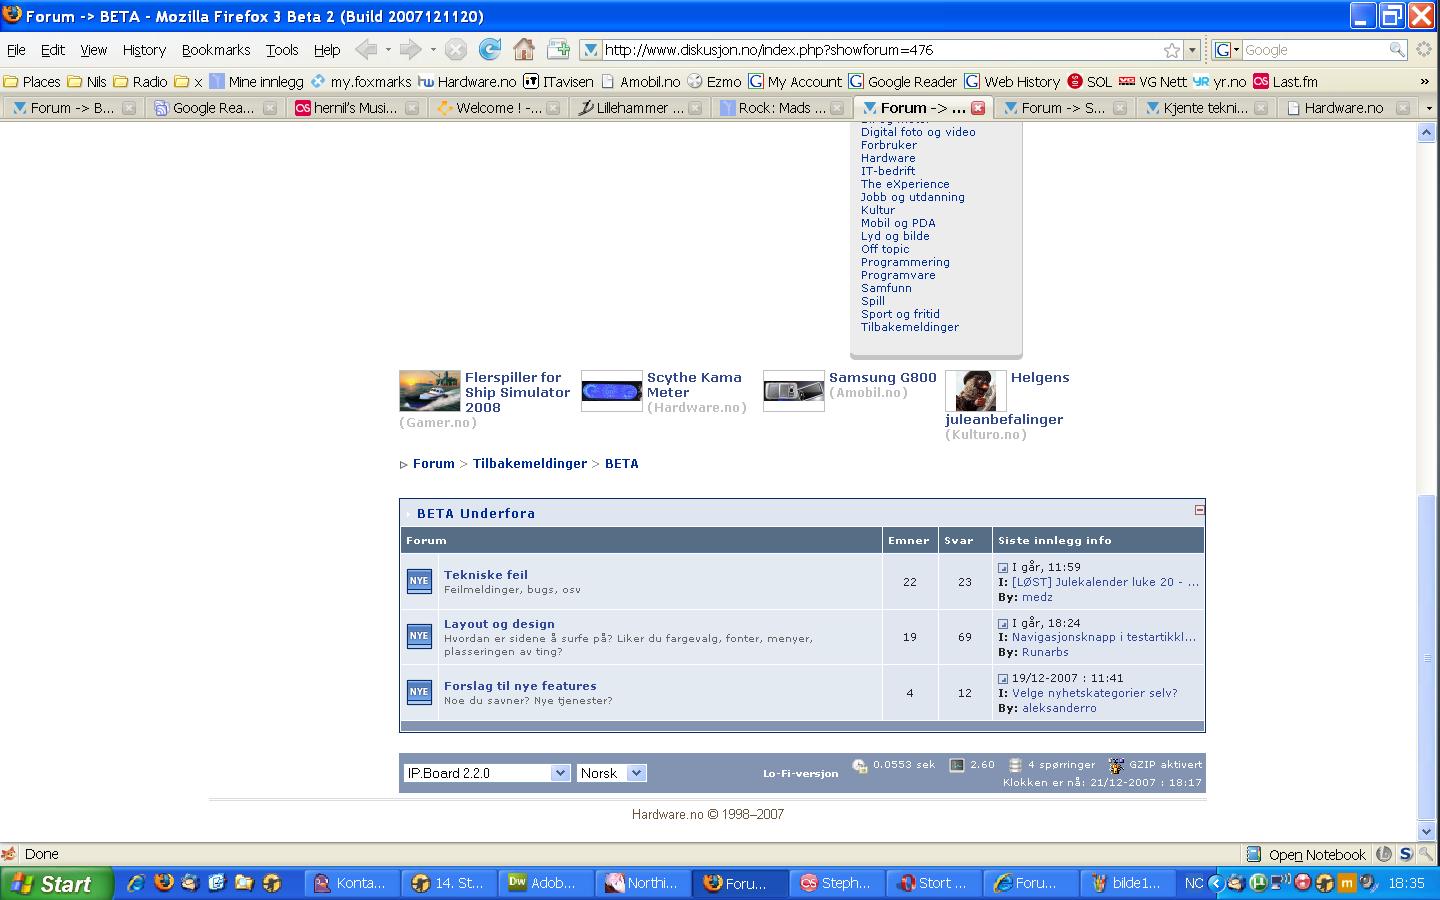
Task: Click into the Google search input field
Action: pyautogui.click(x=1314, y=50)
